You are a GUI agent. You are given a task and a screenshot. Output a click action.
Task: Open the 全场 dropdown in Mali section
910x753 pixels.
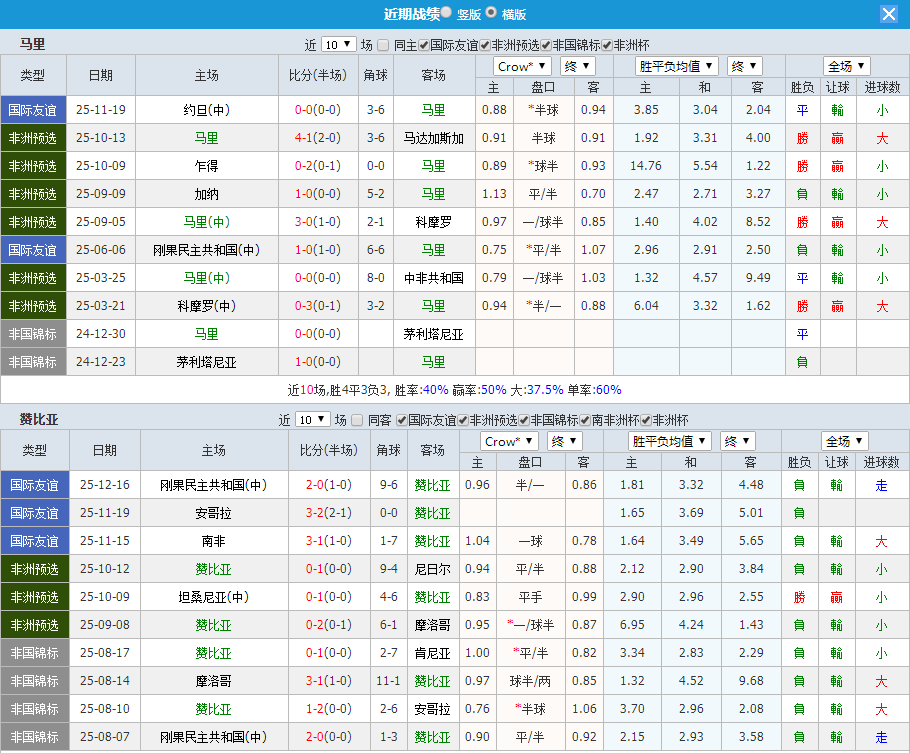pos(846,64)
